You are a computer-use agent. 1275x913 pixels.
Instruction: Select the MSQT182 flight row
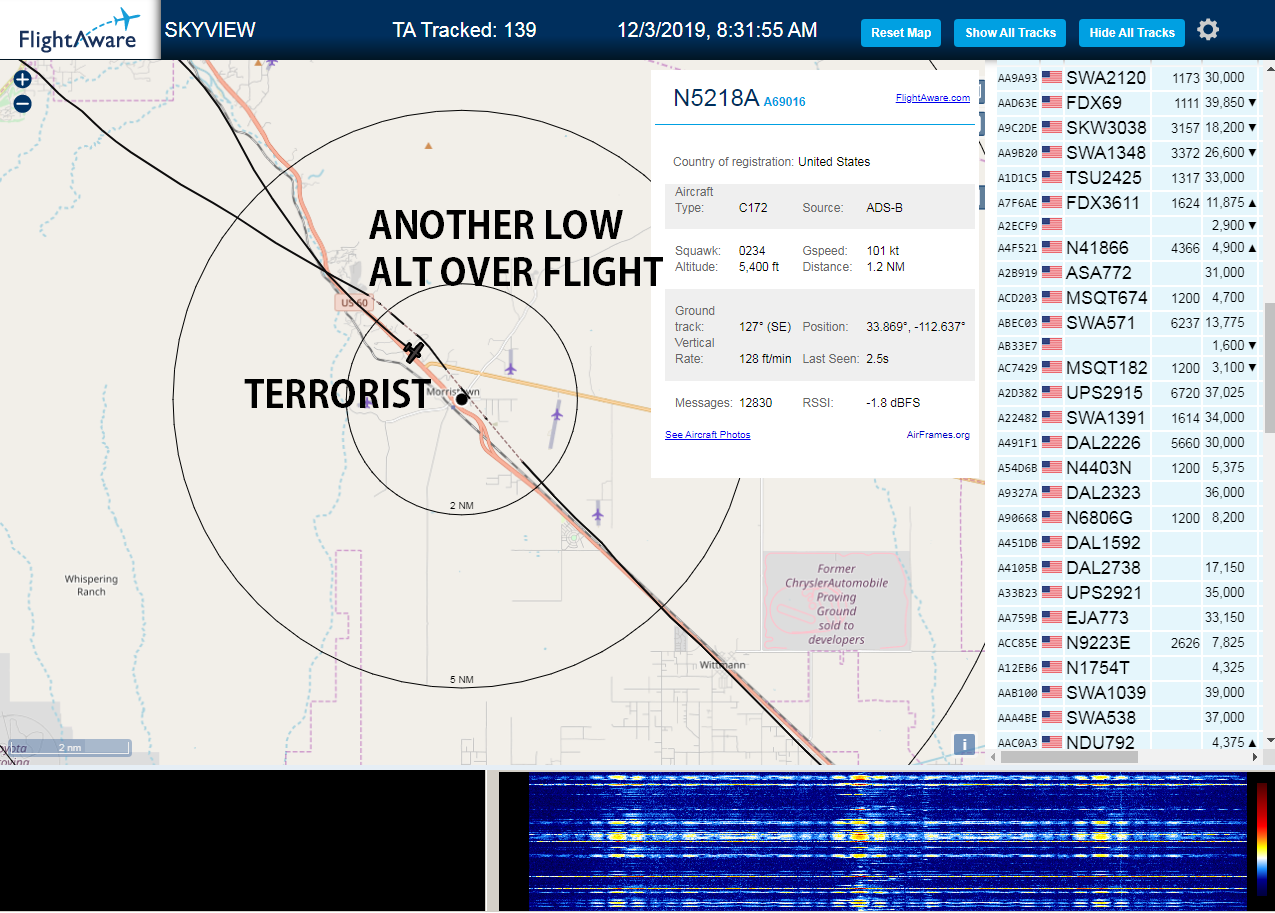tap(1128, 367)
